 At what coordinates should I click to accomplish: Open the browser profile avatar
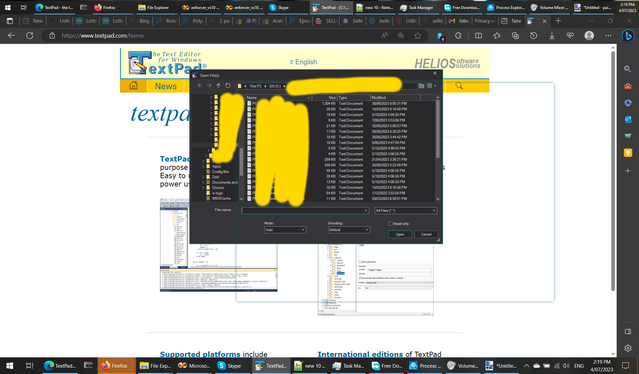589,35
